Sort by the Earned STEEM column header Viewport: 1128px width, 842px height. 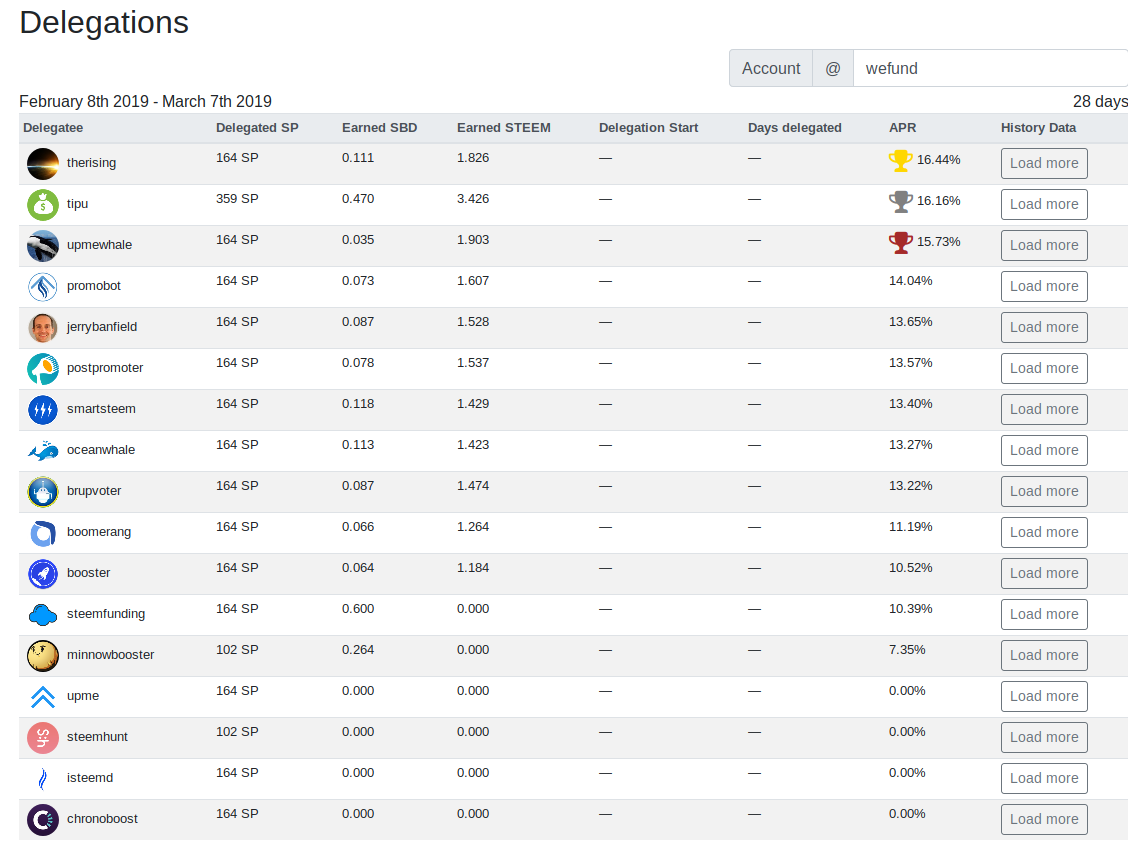(504, 128)
